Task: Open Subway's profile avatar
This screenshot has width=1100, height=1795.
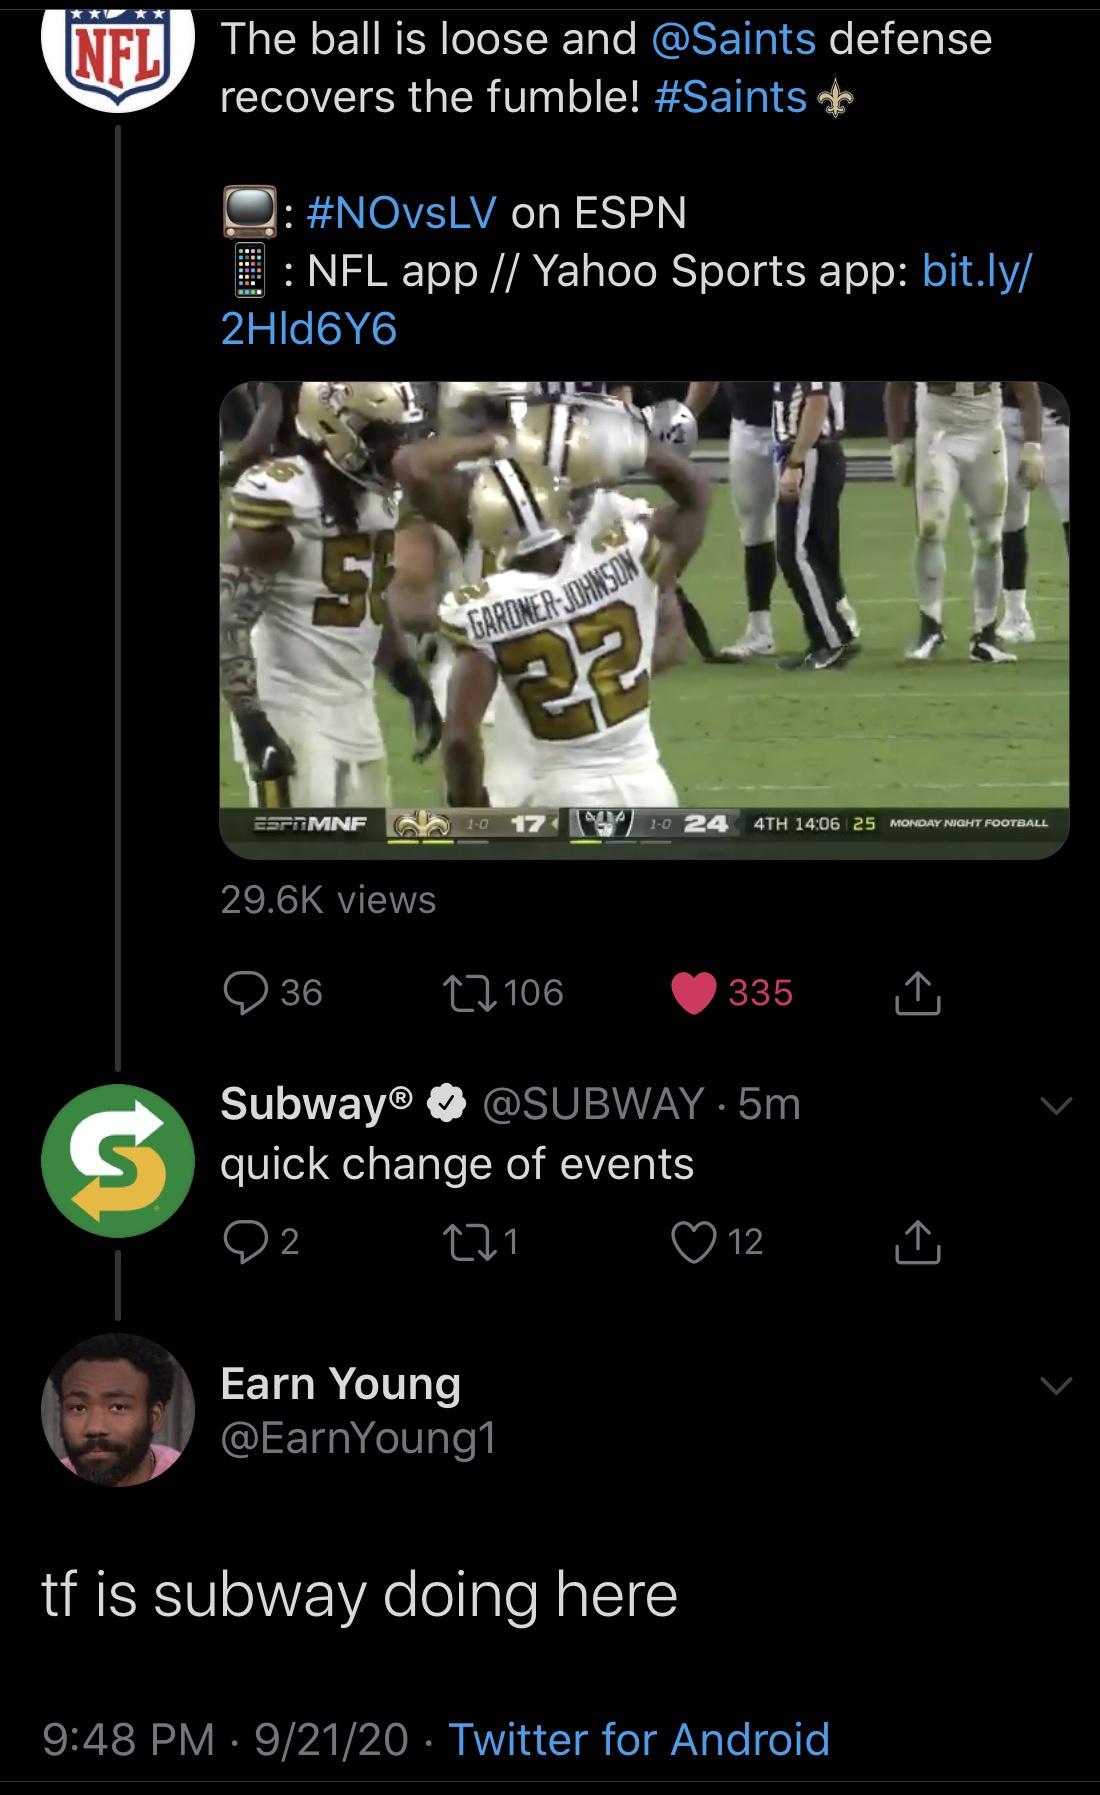Action: point(117,1160)
